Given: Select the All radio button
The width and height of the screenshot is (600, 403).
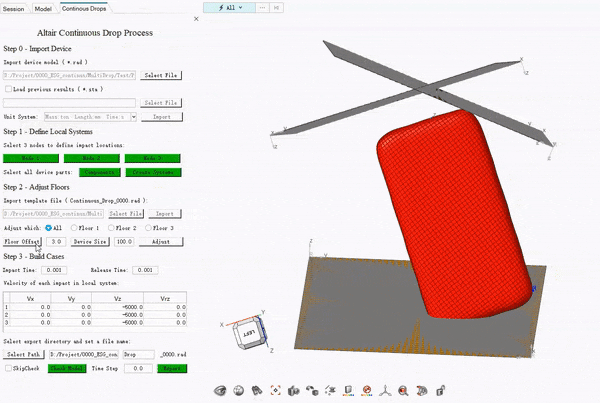Looking at the screenshot, I should tap(48, 228).
